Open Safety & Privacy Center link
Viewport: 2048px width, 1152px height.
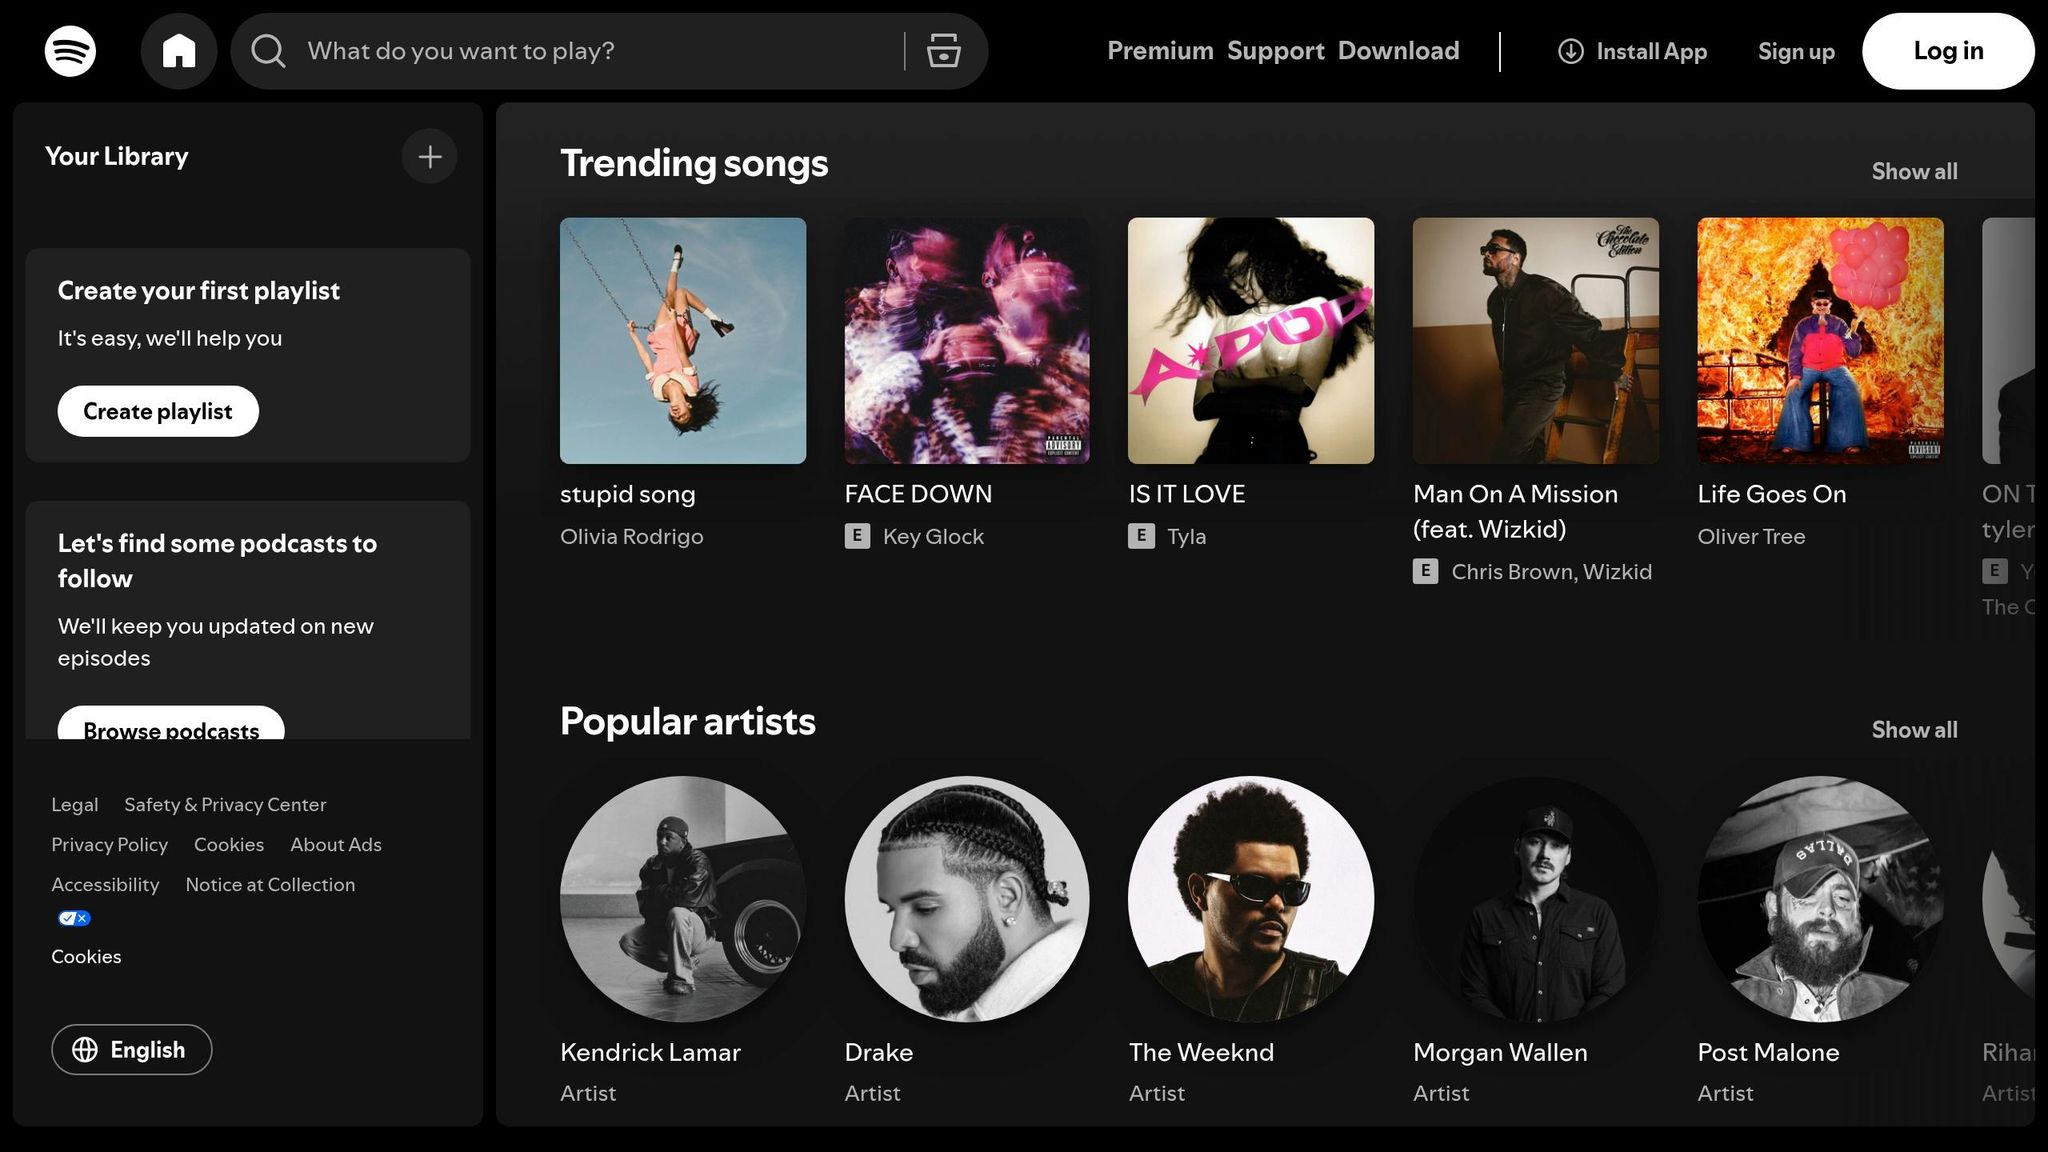225,804
